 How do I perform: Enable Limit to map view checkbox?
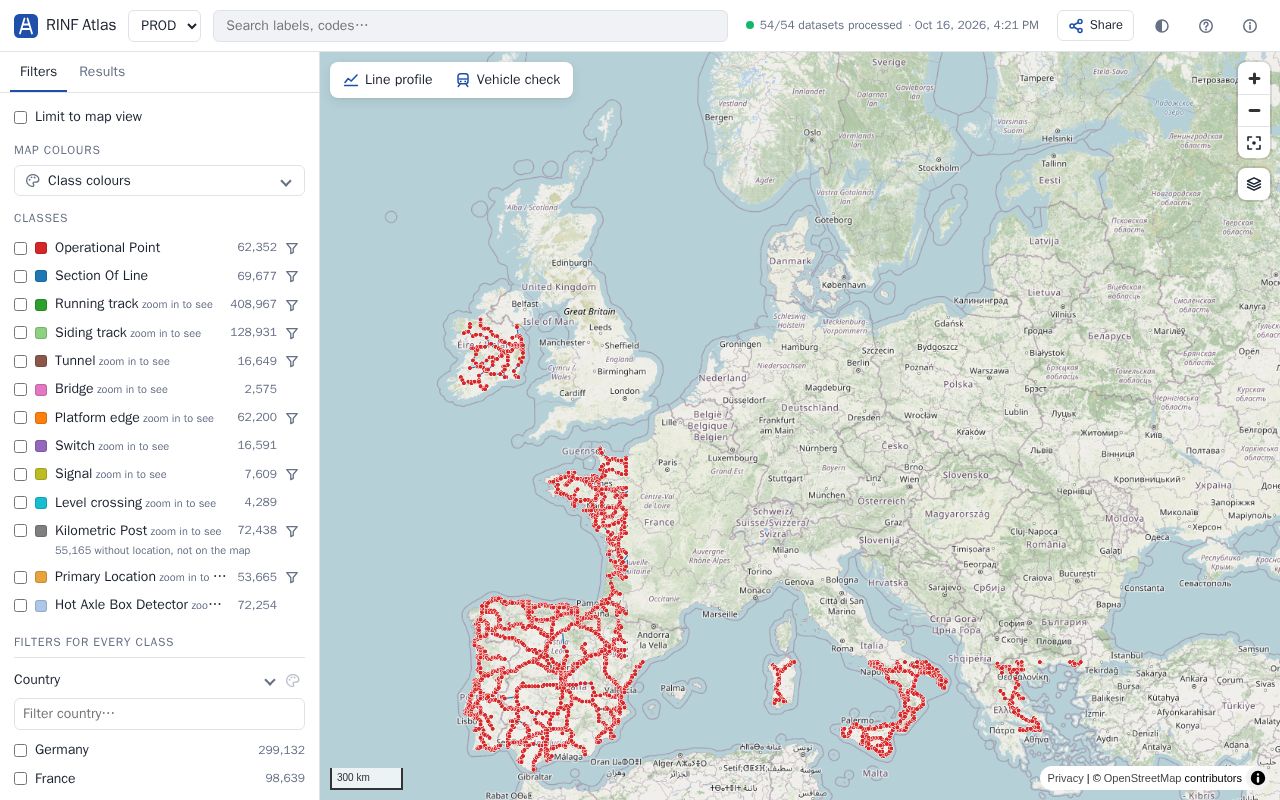20,117
